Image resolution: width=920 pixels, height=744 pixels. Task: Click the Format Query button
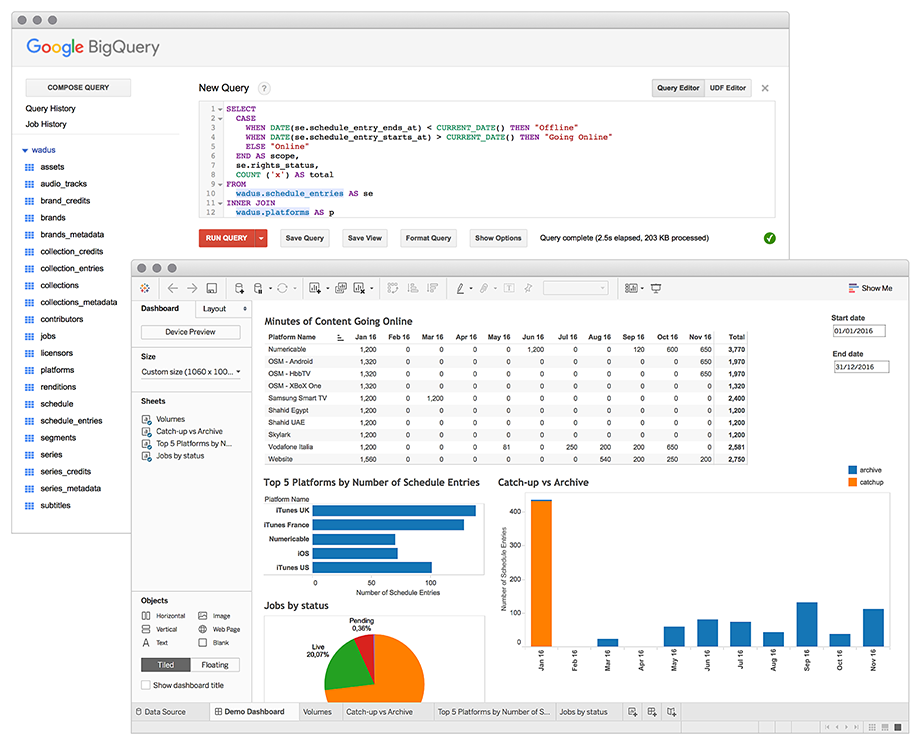coord(428,238)
